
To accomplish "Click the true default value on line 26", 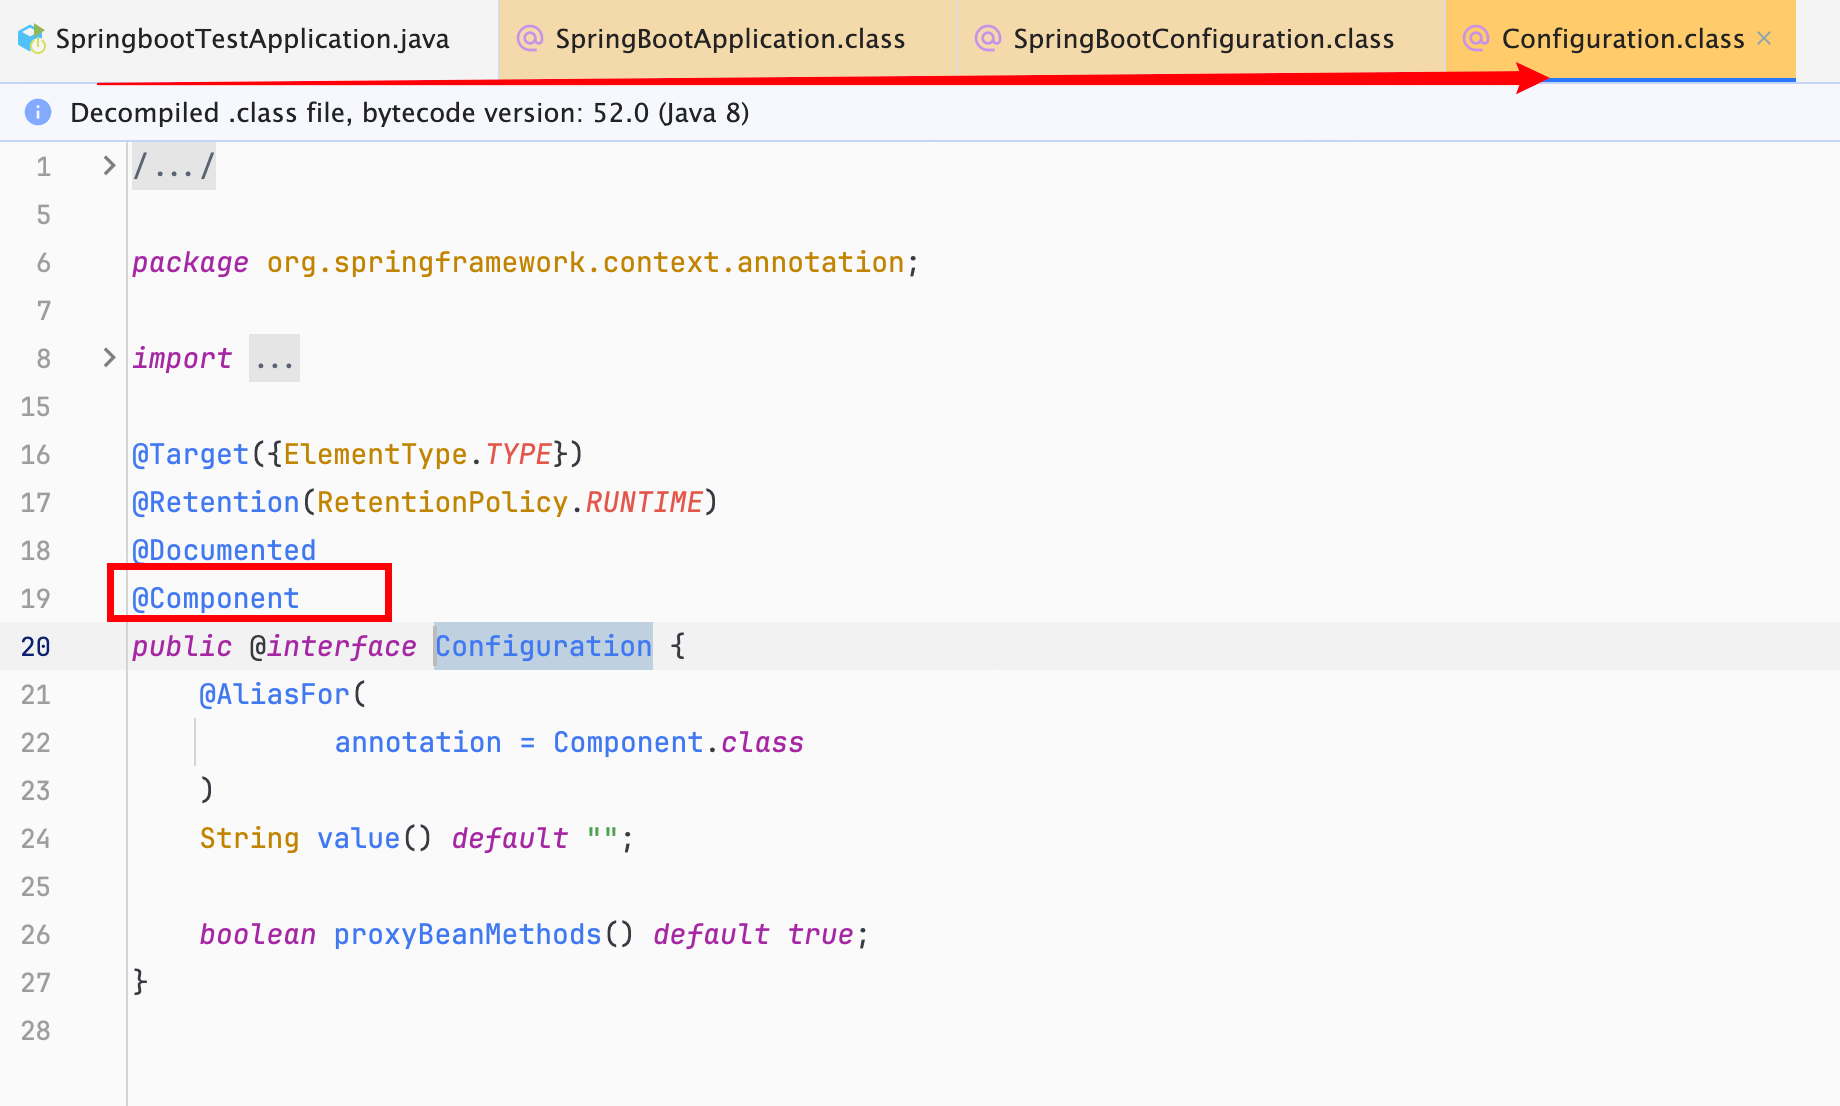I will pyautogui.click(x=820, y=934).
